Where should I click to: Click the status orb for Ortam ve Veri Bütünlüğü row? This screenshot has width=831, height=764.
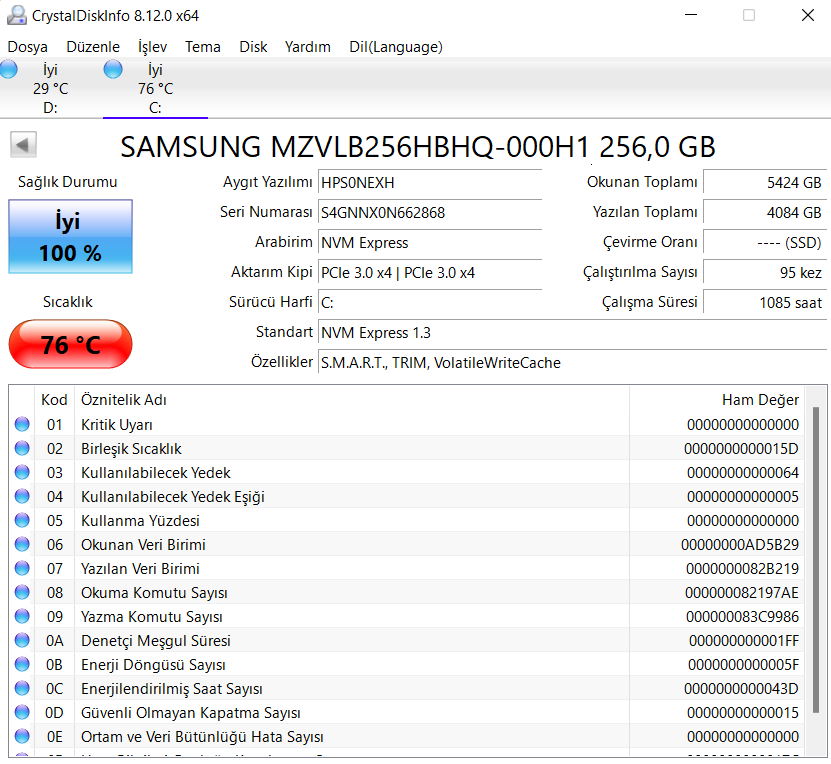(22, 736)
